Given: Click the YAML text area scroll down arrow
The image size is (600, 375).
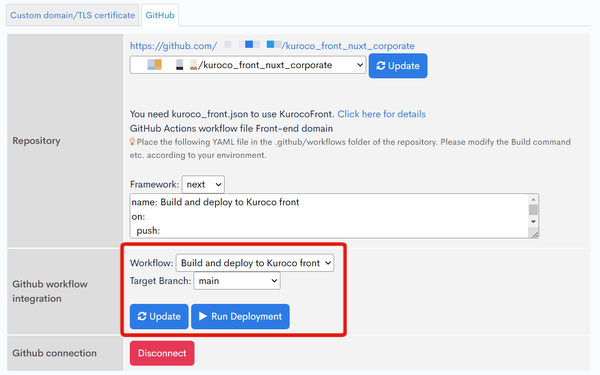Looking at the screenshot, I should (533, 222).
